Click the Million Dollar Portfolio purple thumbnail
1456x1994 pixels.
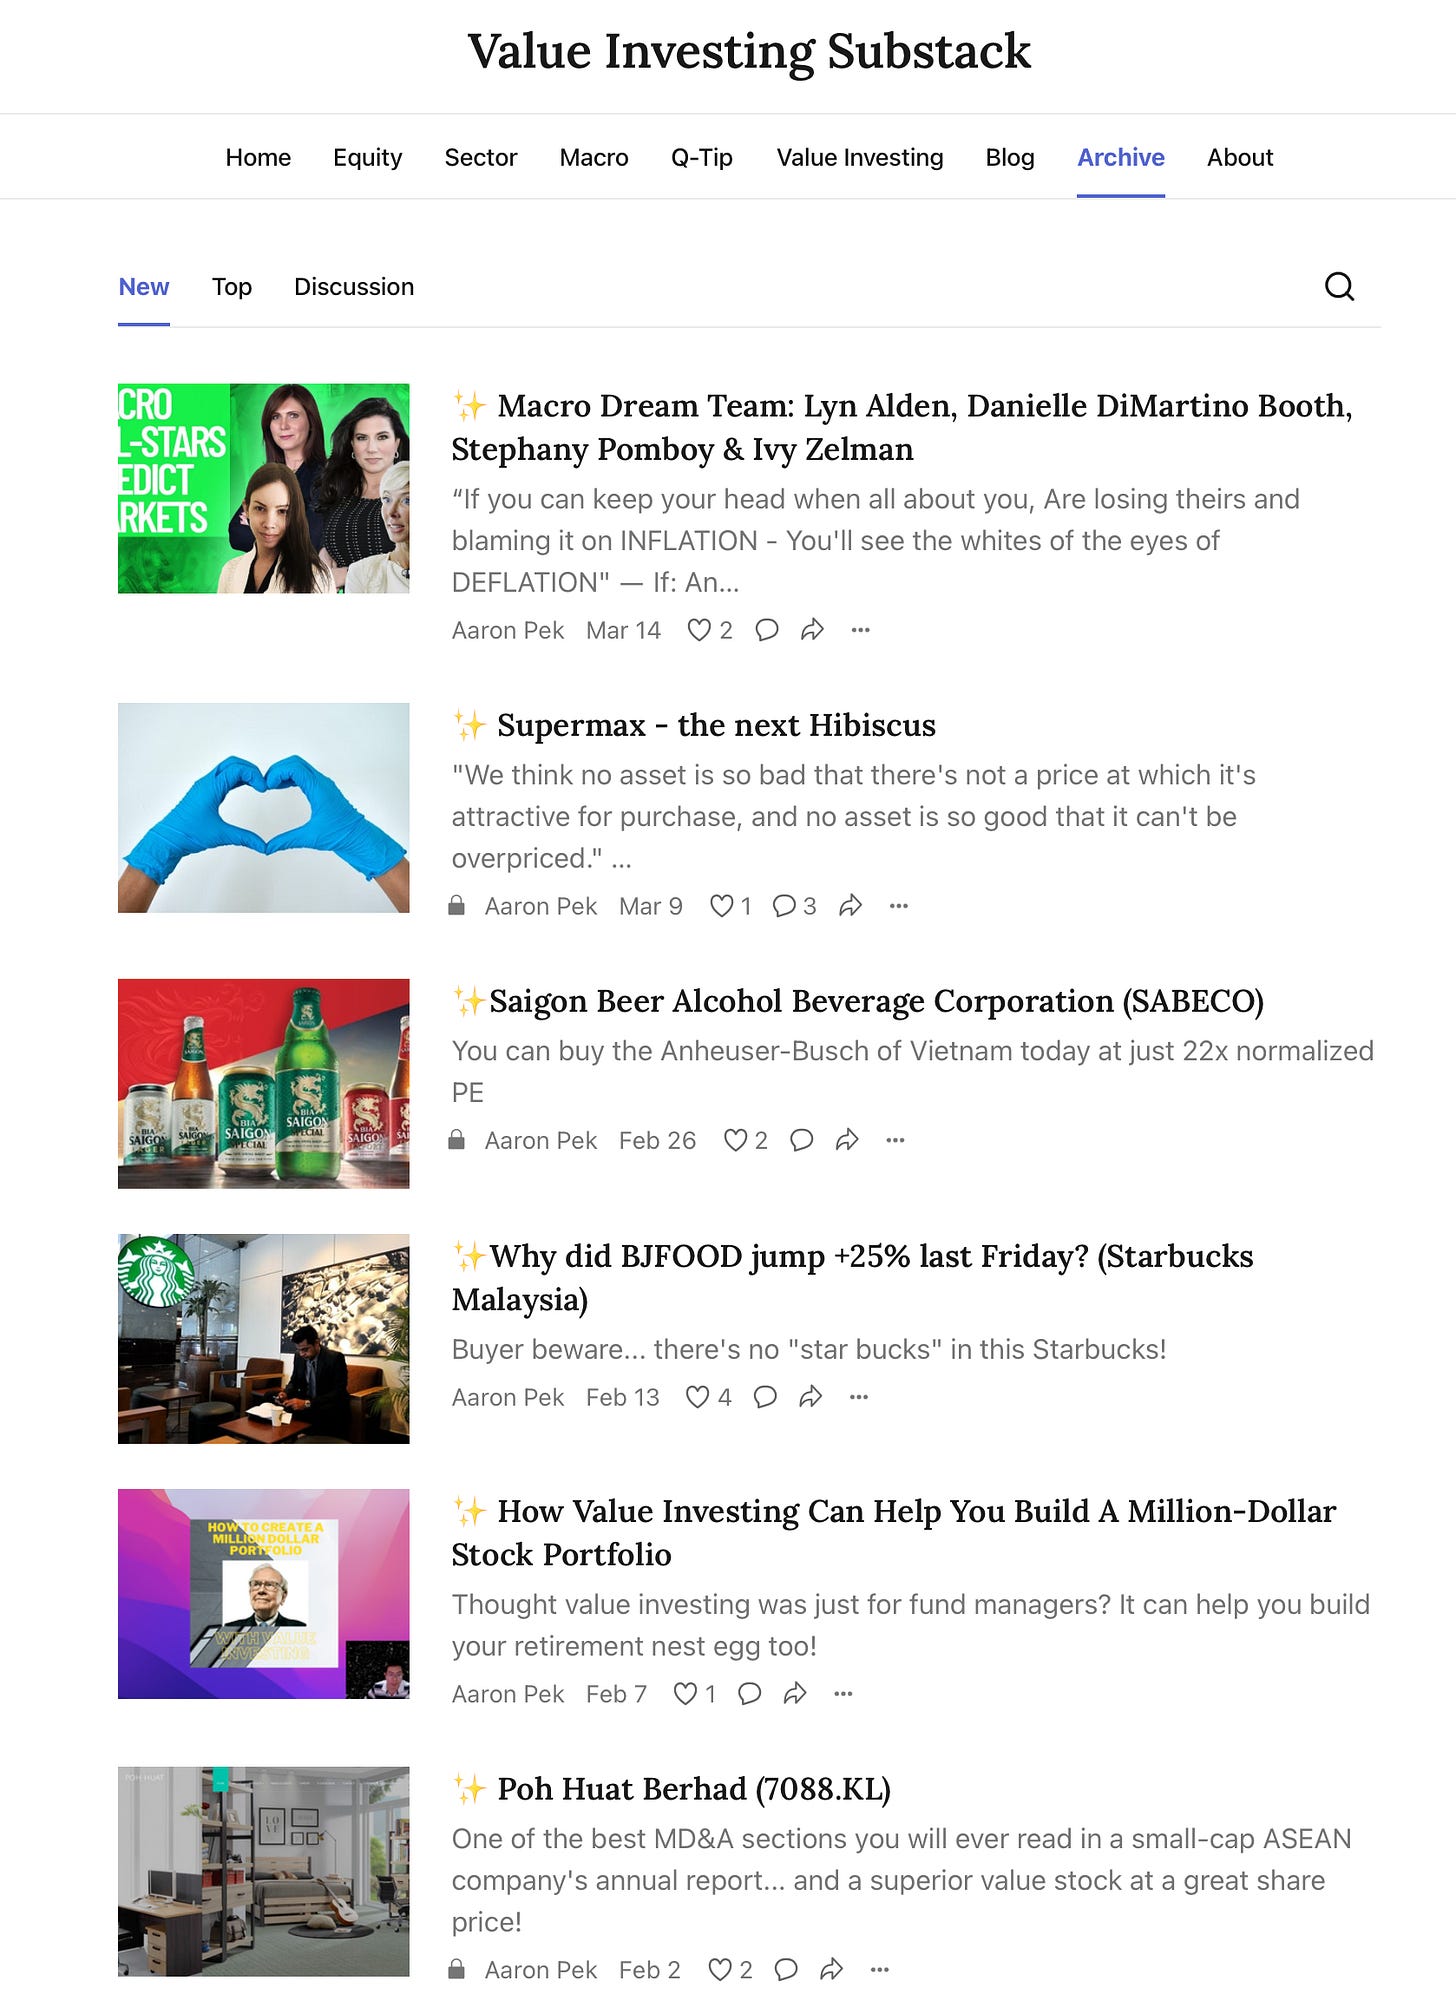[x=264, y=1594]
